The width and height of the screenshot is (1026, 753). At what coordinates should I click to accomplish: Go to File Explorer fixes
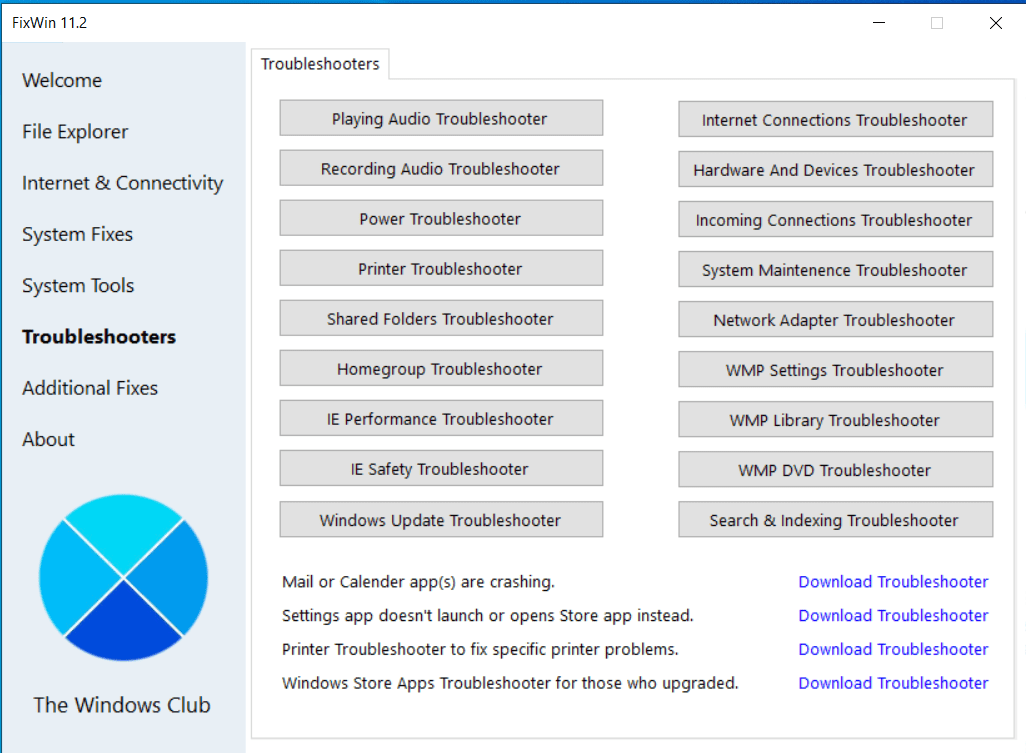[x=75, y=131]
